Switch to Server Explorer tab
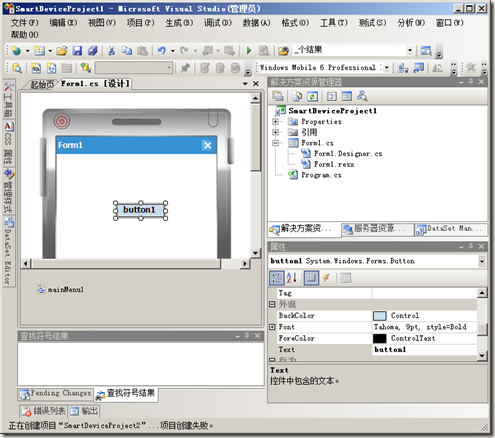Viewport: 495px width, 438px height. [x=377, y=229]
